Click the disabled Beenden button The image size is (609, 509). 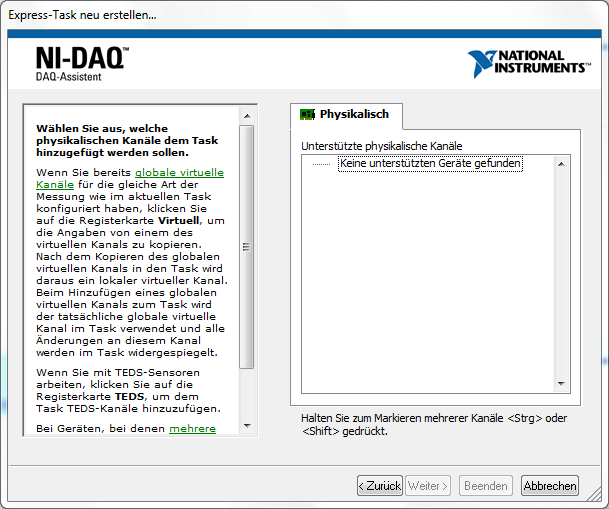(486, 486)
